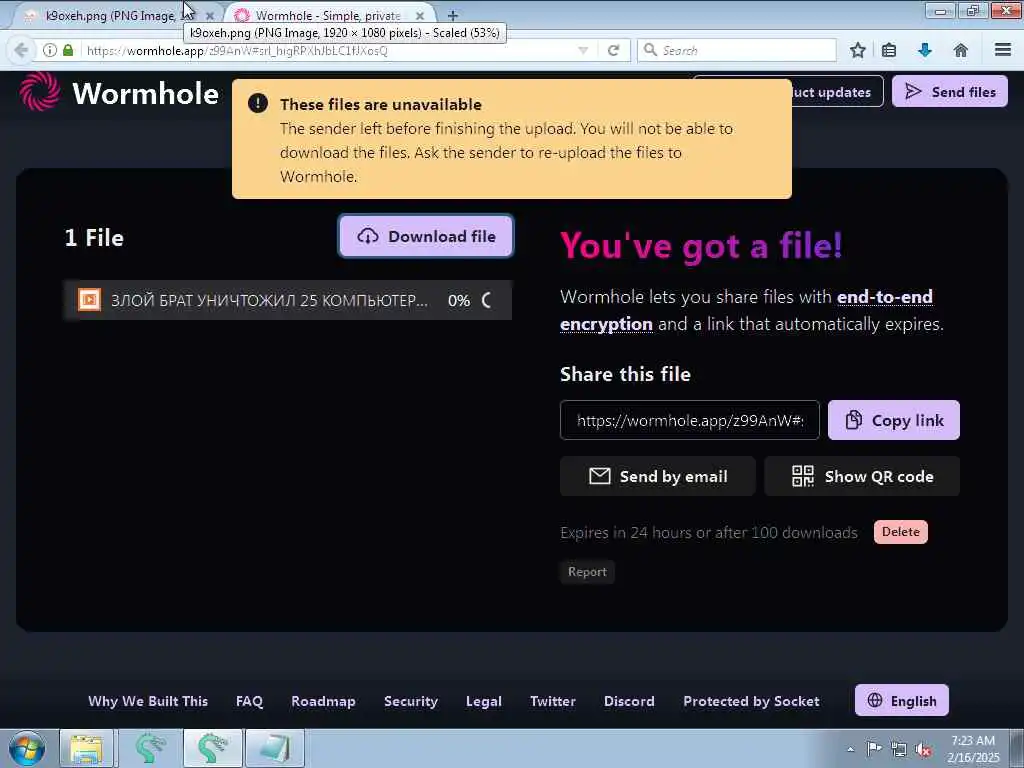Image resolution: width=1024 pixels, height=768 pixels.
Task: Reload the current page
Action: 613,50
